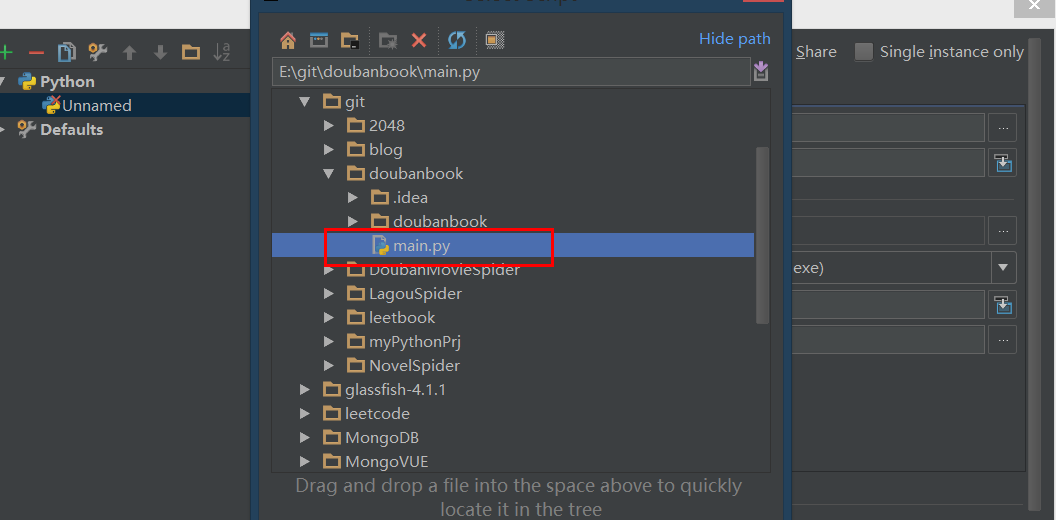Edit defaults with the wrench icon
1056x520 pixels.
tap(98, 52)
